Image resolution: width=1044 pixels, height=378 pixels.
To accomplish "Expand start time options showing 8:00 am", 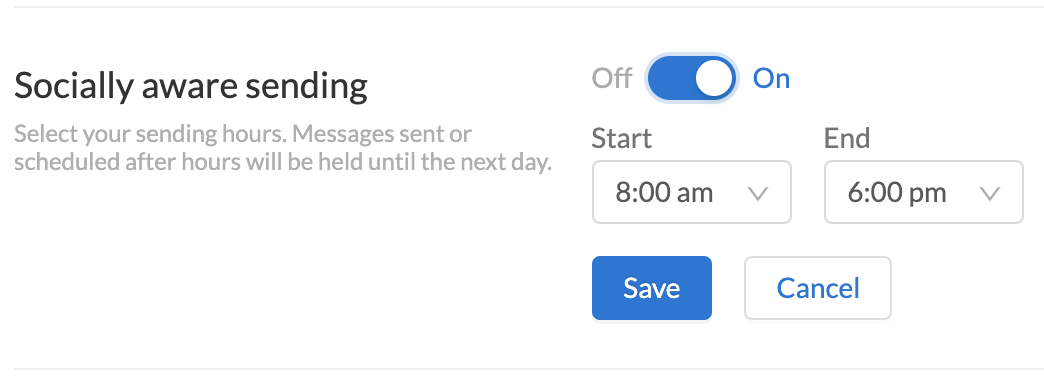I will tap(692, 192).
